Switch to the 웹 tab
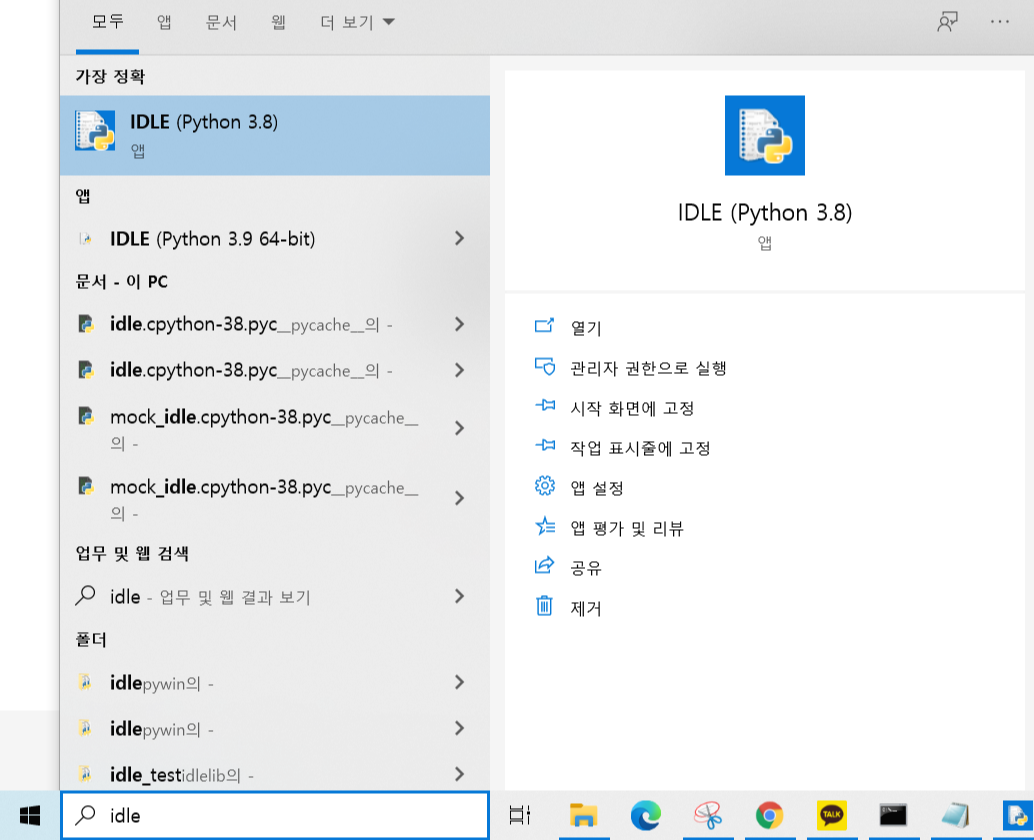 [278, 22]
